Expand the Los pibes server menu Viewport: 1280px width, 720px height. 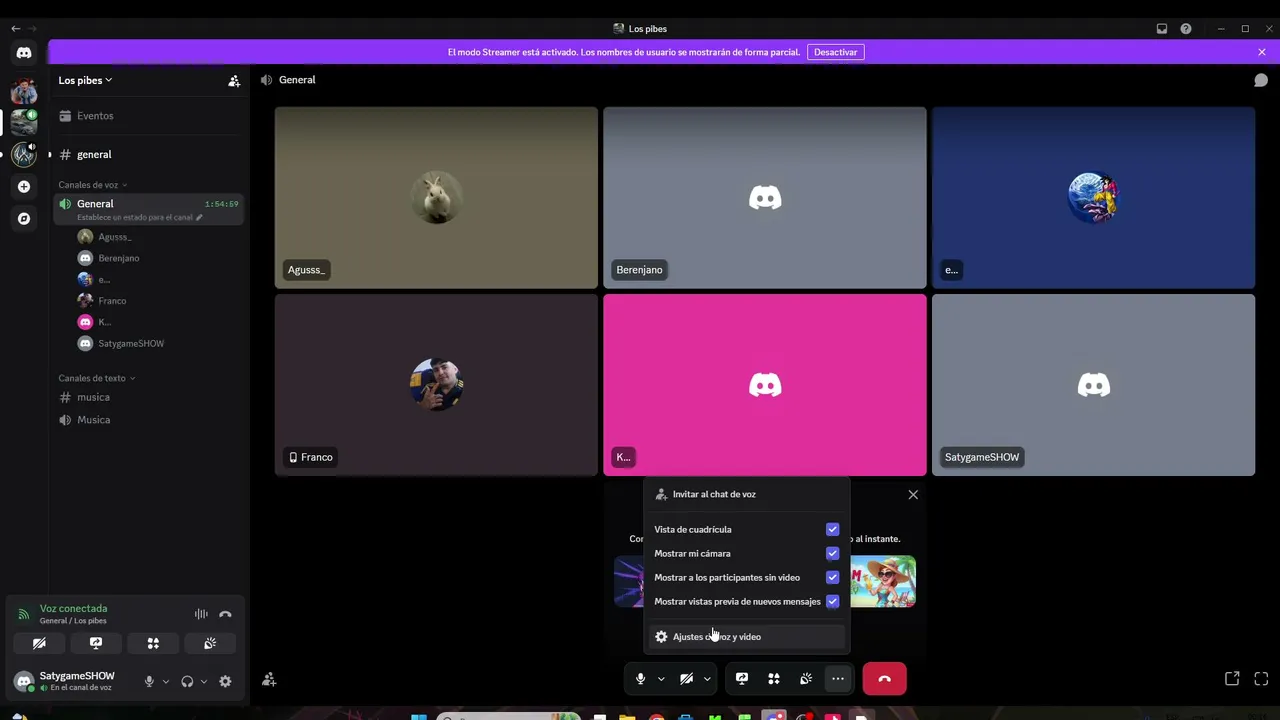coord(85,80)
